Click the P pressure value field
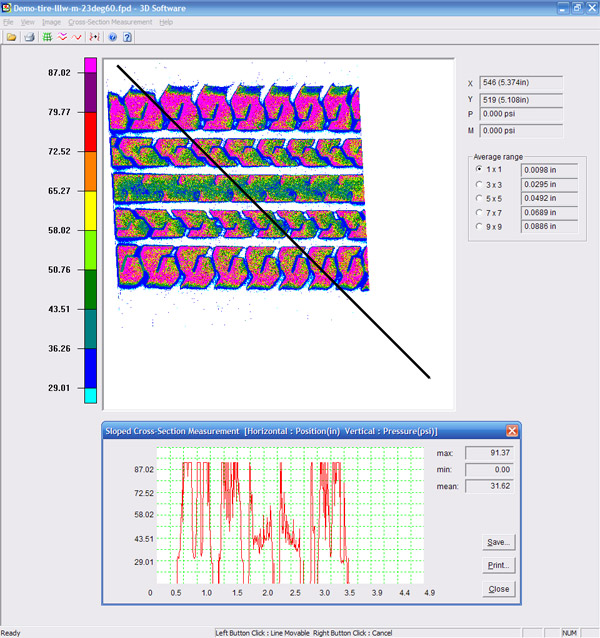Screen dimensions: 600x638 [x=521, y=114]
